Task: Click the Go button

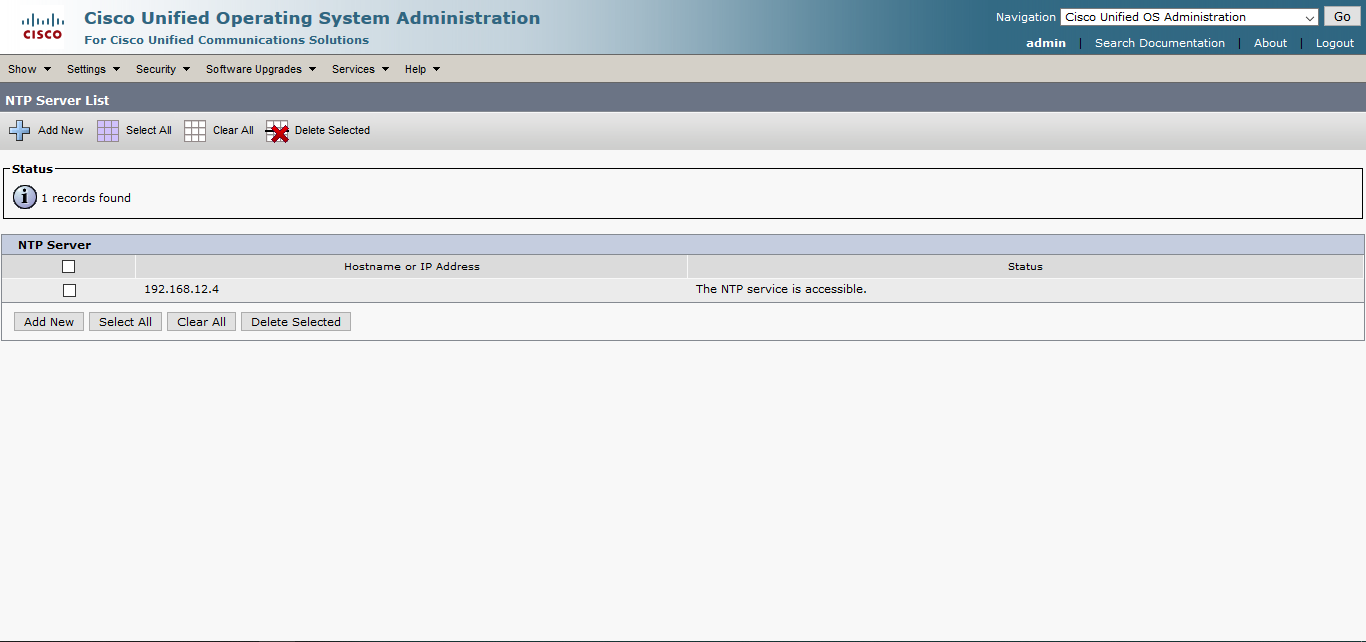Action: click(x=1341, y=16)
